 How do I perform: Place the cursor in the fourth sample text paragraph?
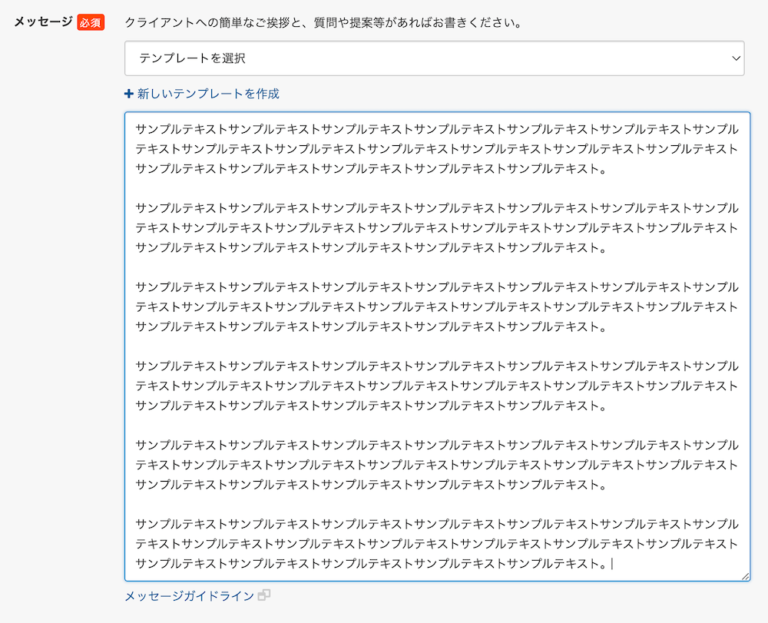(437, 386)
